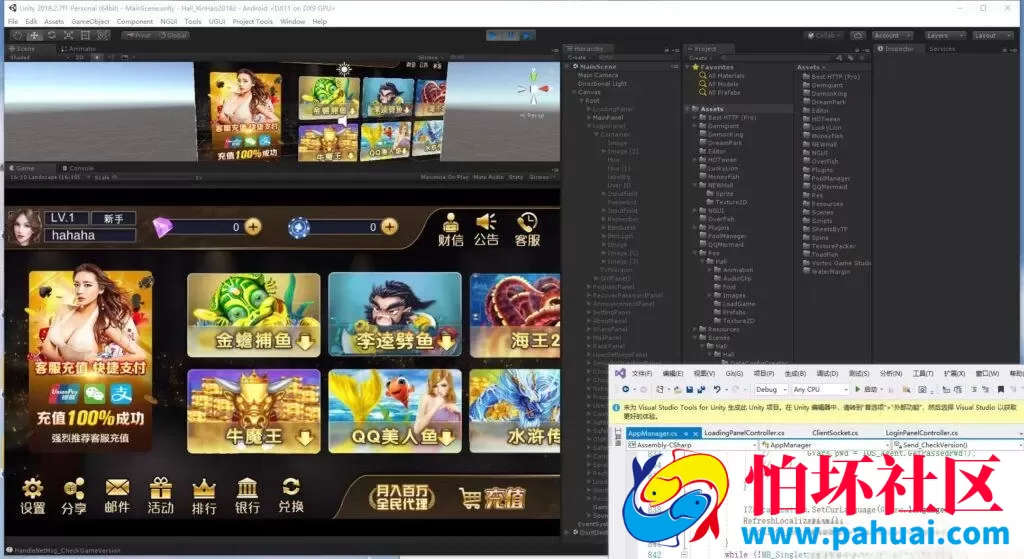Click the 启动 start button in Visual Studio

[867, 389]
